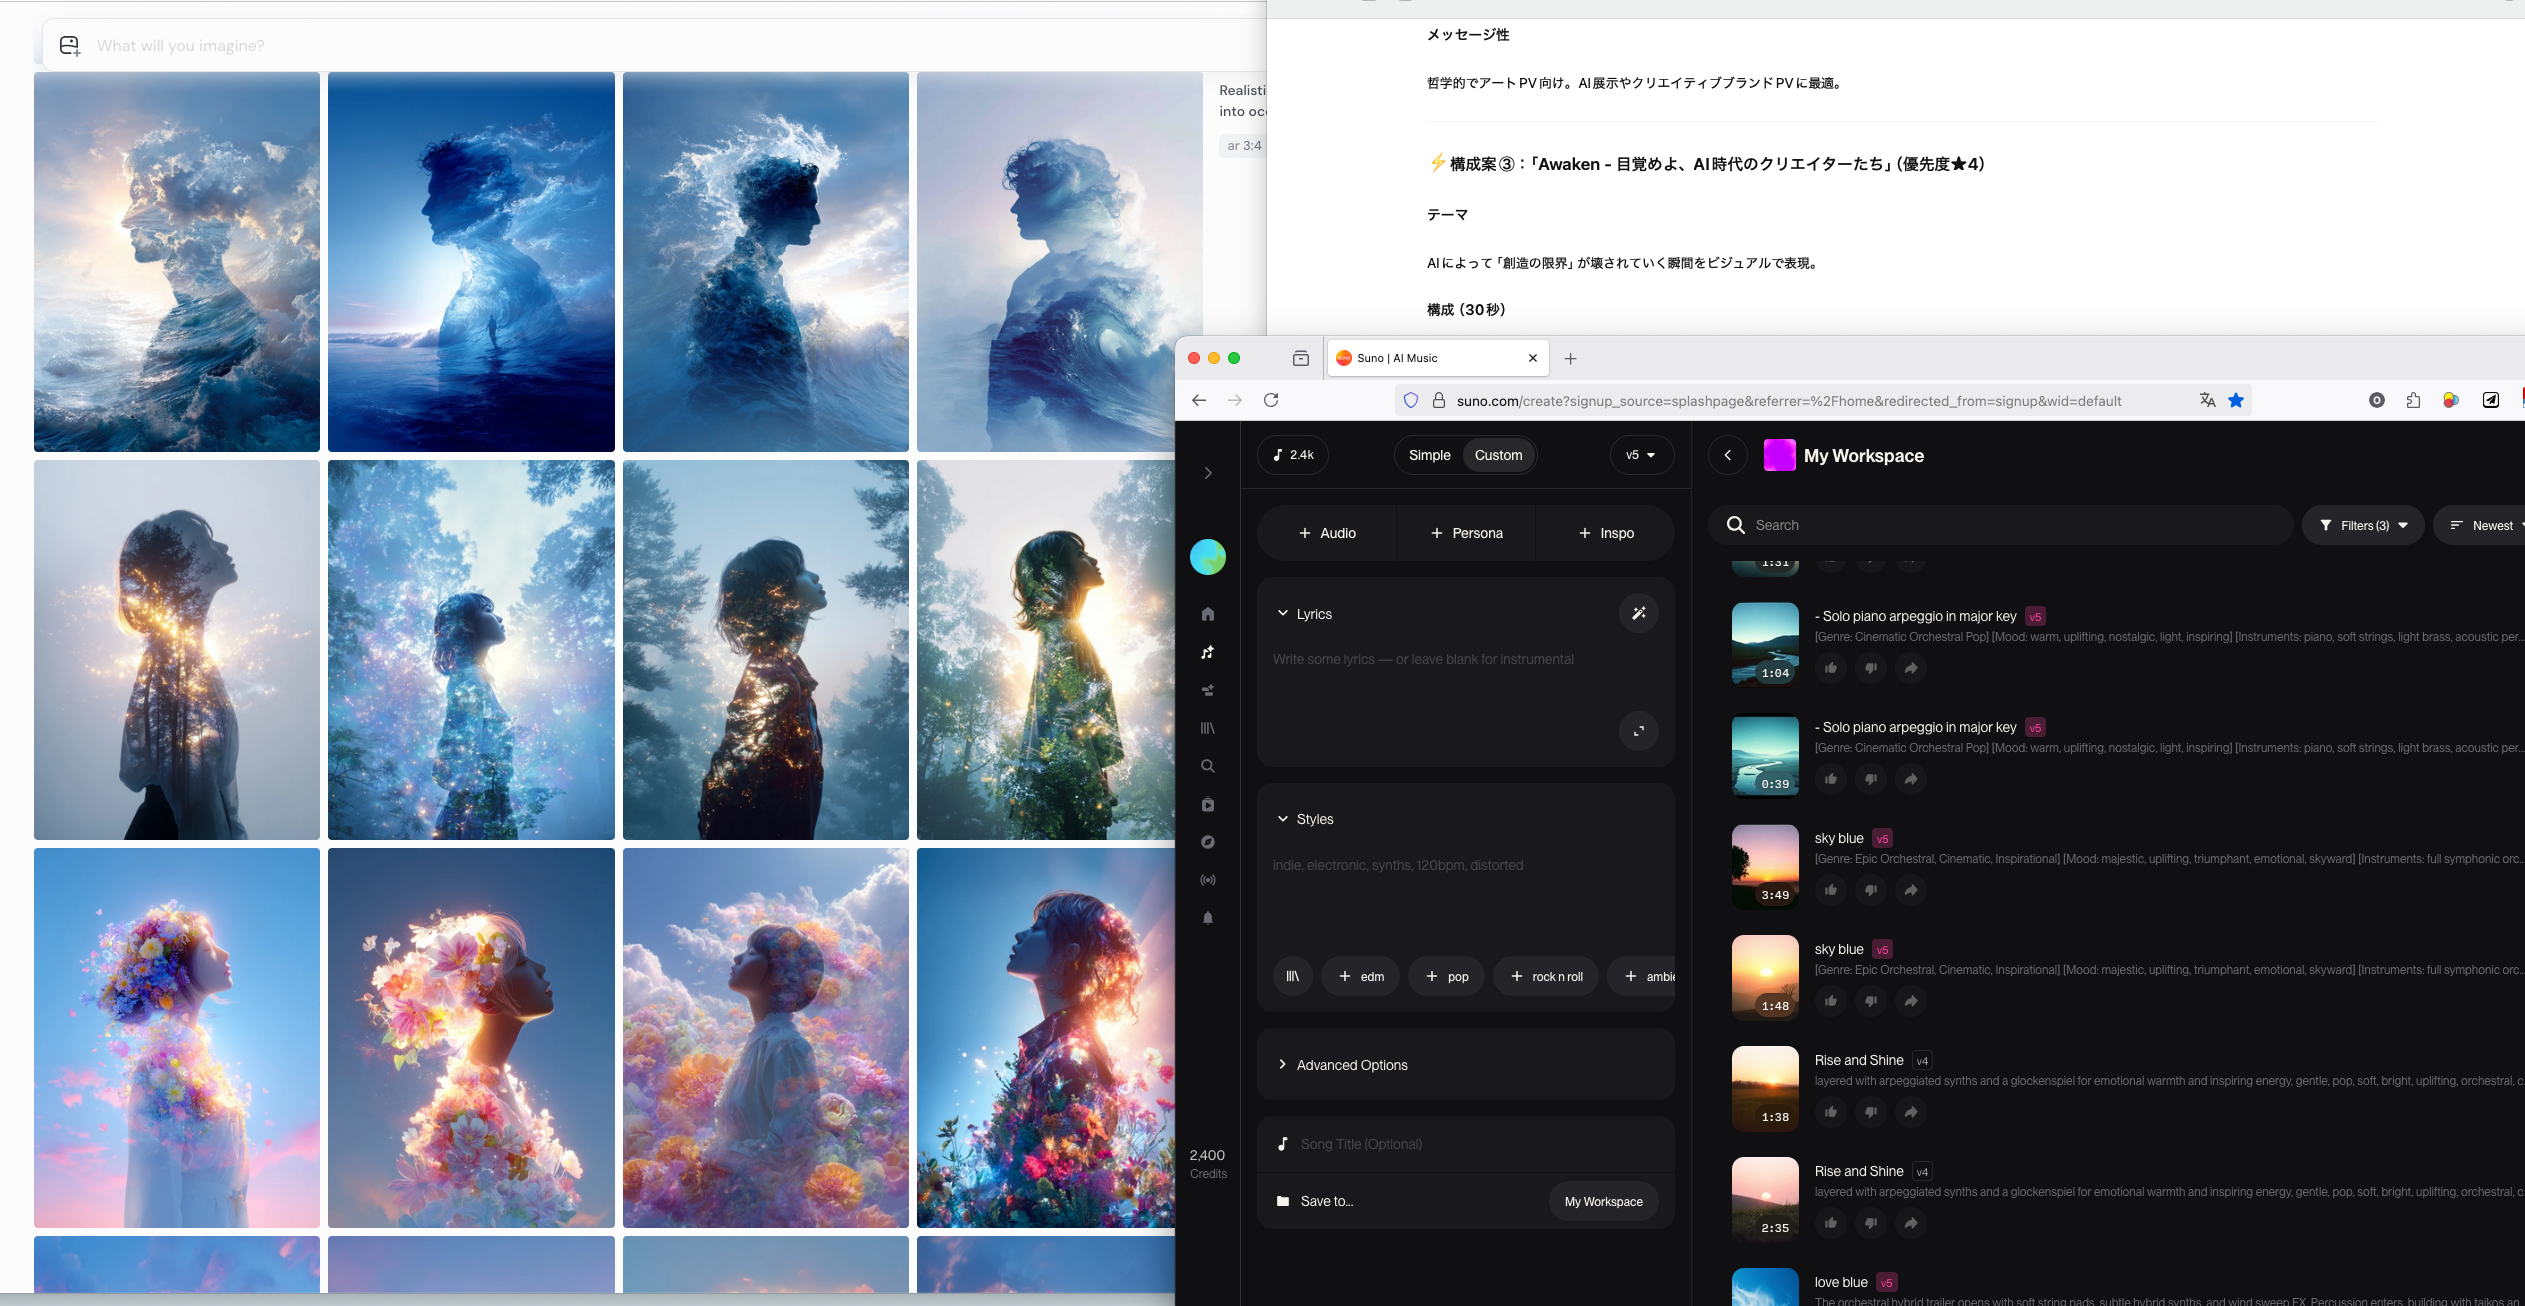Screen dimensions: 2525x1306
Task: Open the v5 model version dropdown
Action: [1641, 455]
